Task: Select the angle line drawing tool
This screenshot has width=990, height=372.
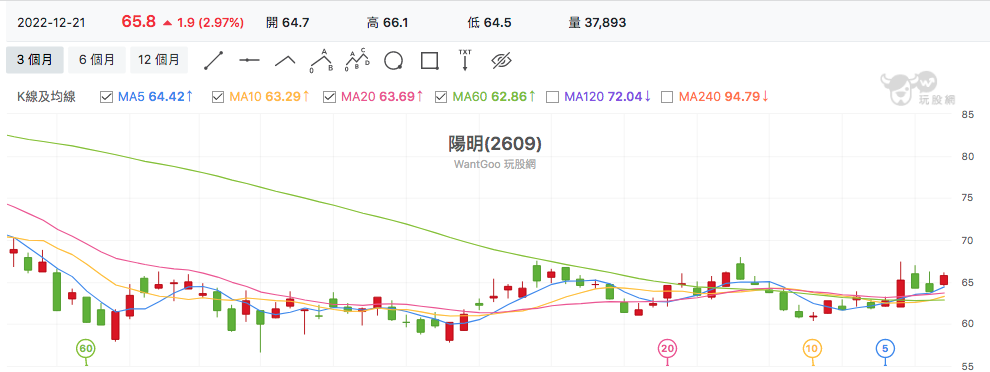Action: tap(285, 61)
